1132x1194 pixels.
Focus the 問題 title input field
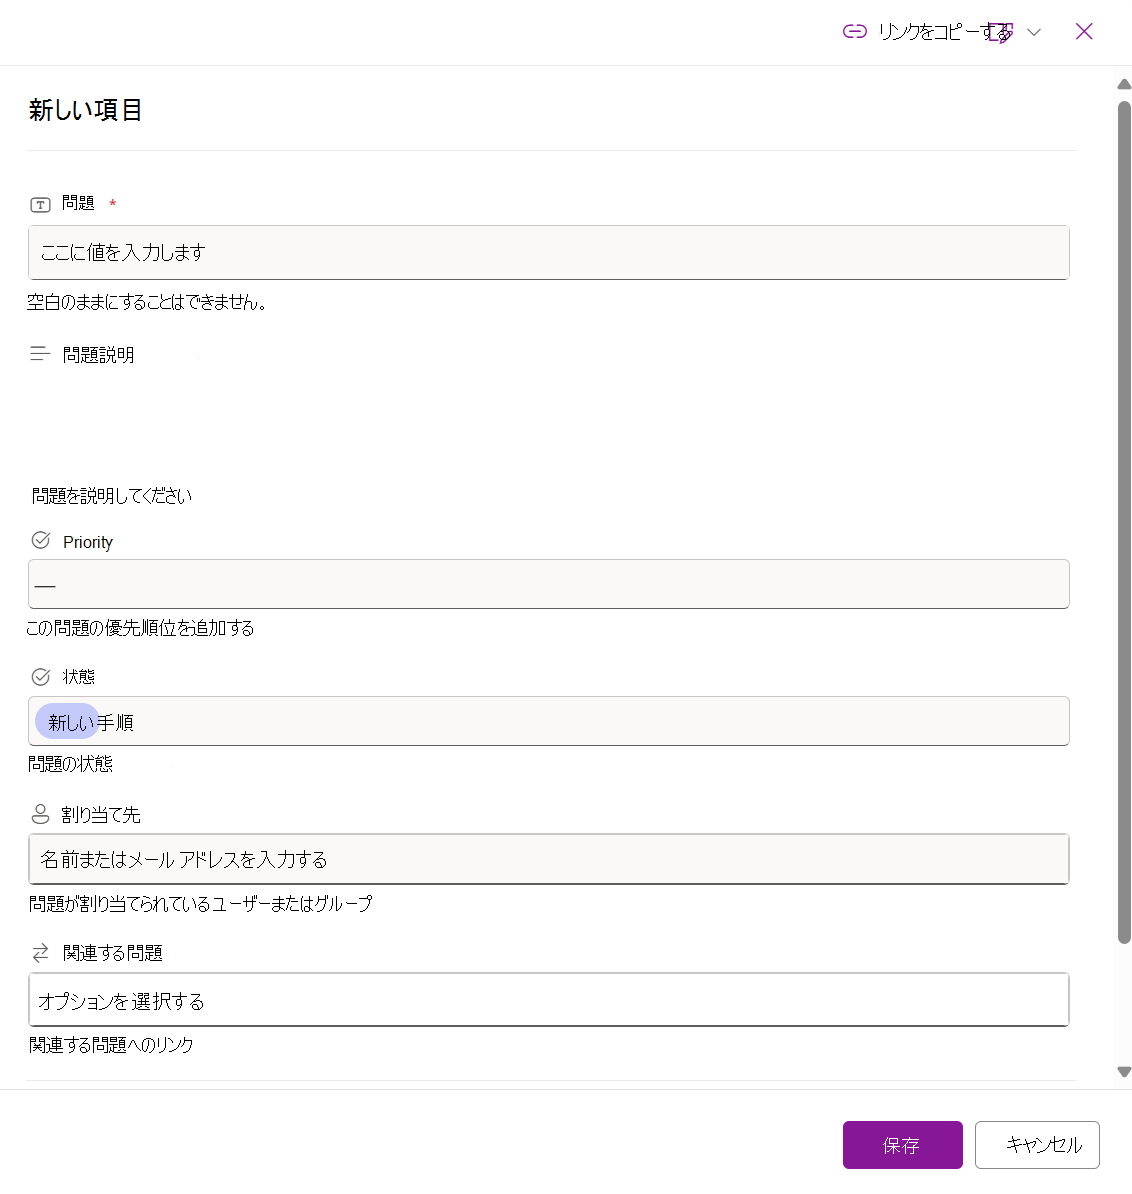(x=549, y=252)
